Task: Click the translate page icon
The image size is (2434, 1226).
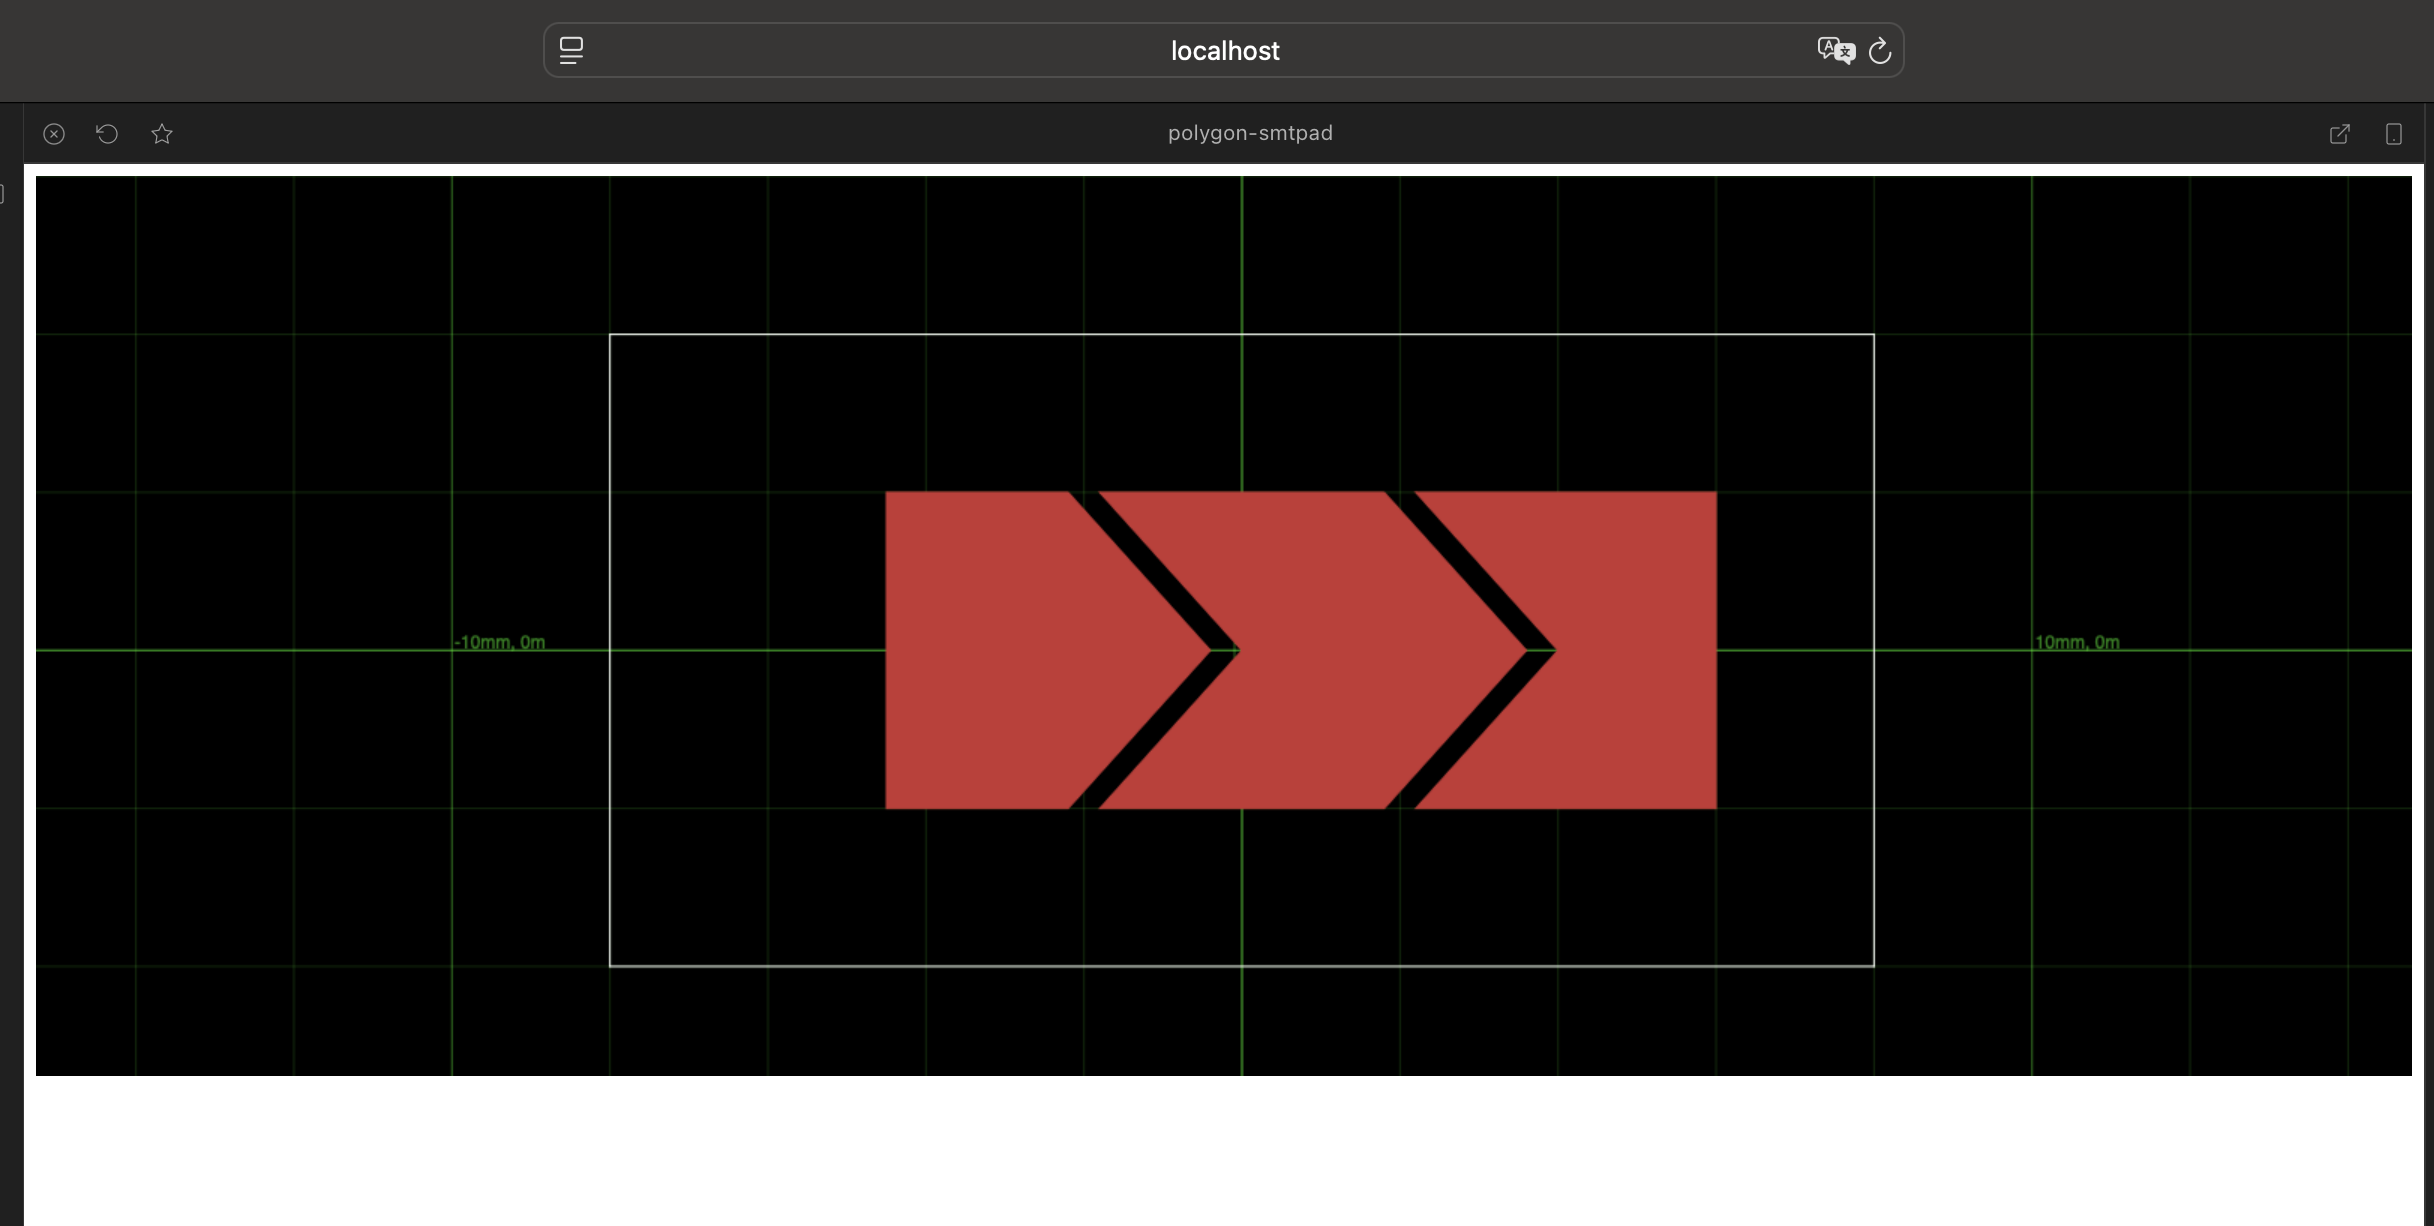Action: tap(1835, 50)
